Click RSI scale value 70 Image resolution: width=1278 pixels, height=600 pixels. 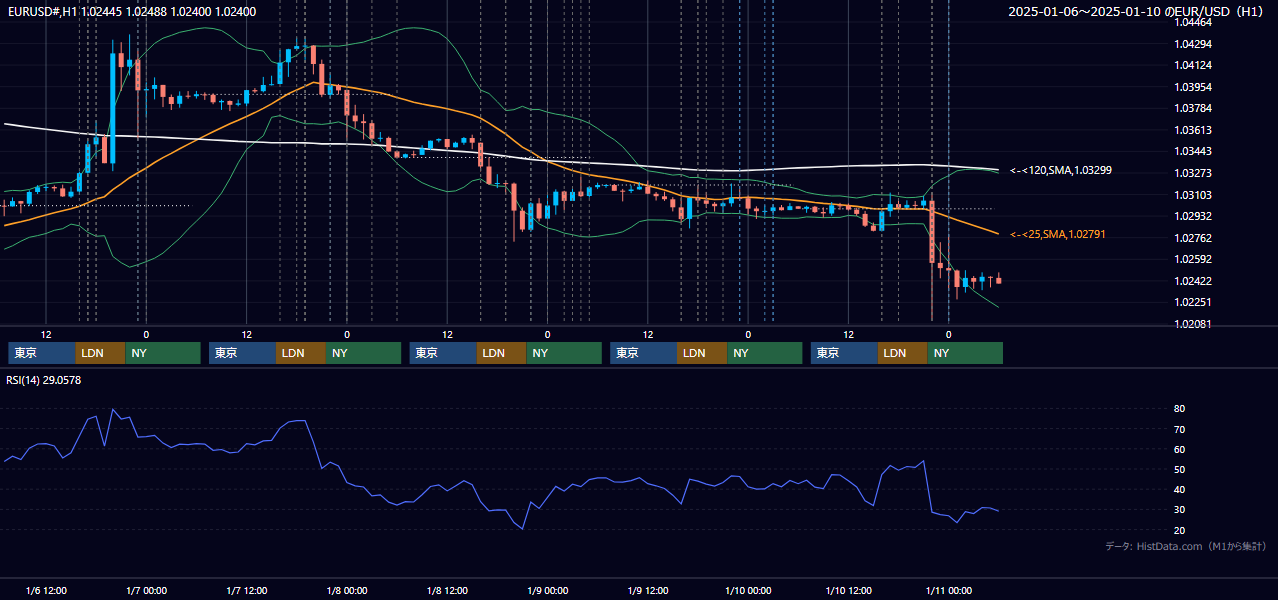tap(1179, 429)
